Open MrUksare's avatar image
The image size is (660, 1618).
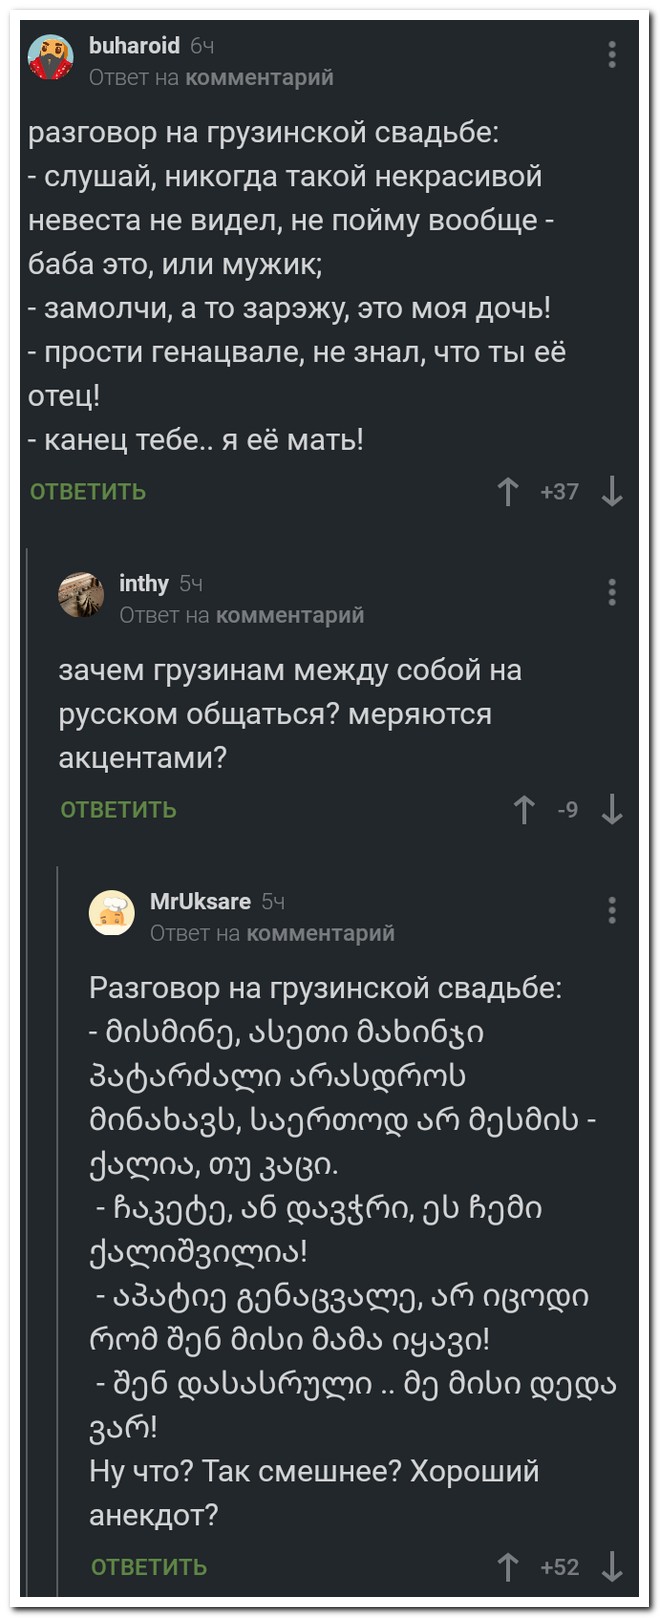click(x=112, y=914)
